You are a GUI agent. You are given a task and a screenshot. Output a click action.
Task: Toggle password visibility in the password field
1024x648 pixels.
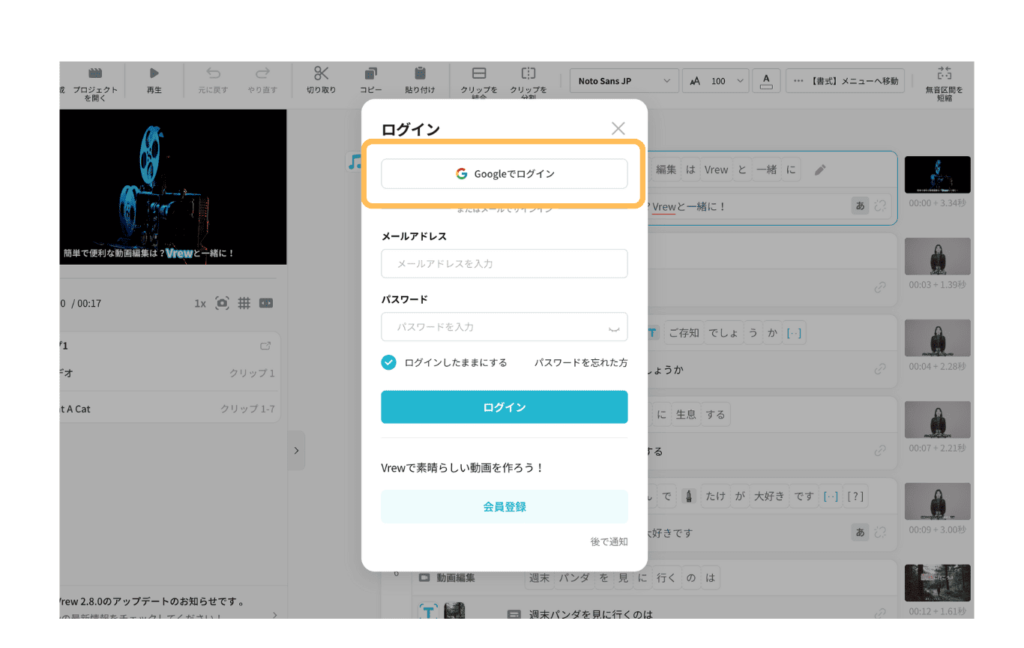coord(613,327)
